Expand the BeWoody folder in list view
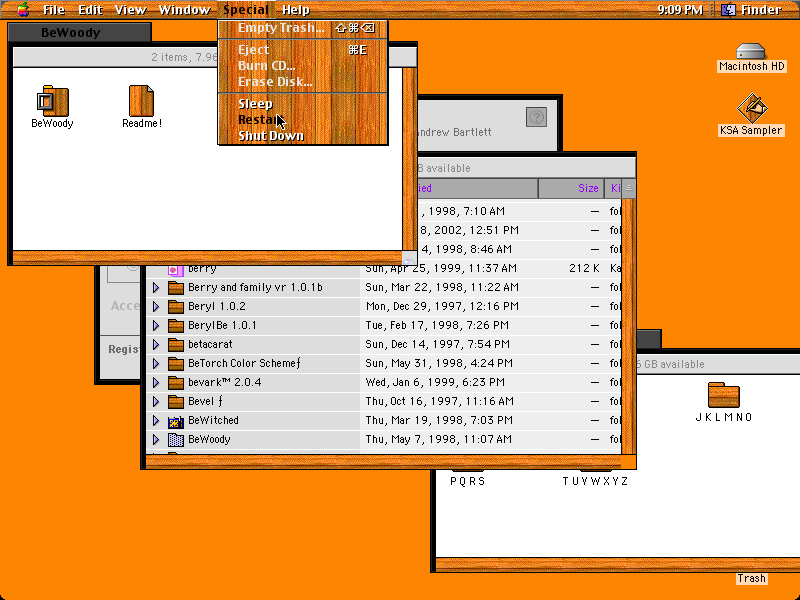Image resolution: width=800 pixels, height=600 pixels. pos(156,439)
